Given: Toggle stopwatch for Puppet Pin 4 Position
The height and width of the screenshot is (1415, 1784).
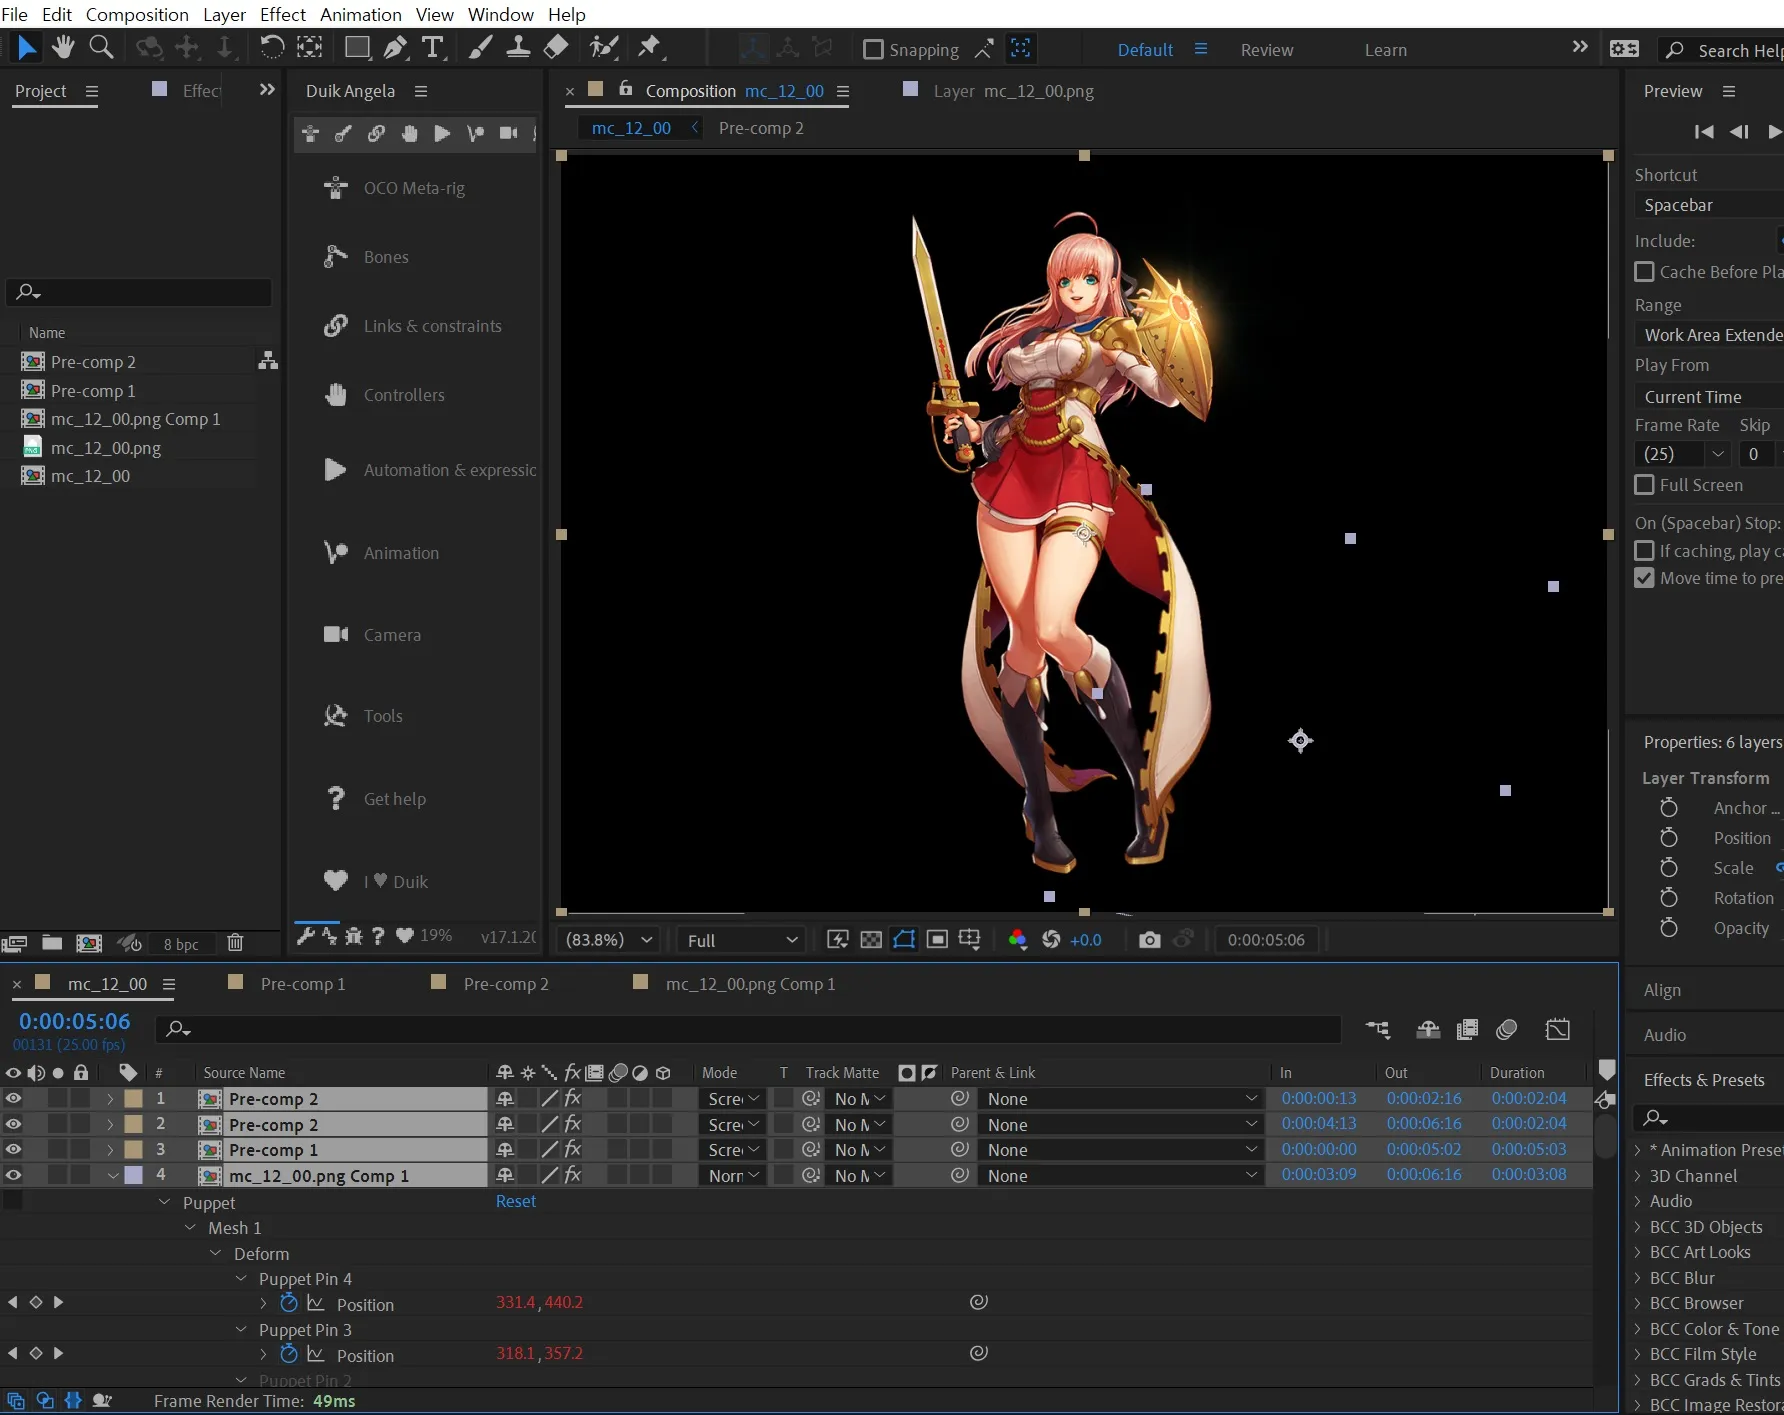Looking at the screenshot, I should click(289, 1303).
